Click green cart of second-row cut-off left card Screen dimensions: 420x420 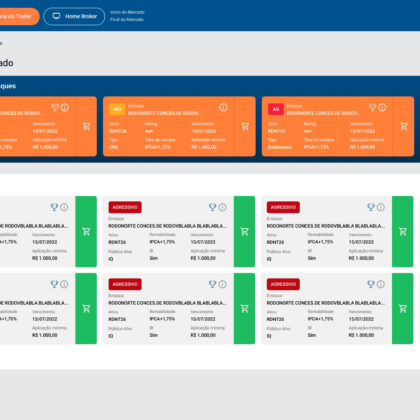86,309
